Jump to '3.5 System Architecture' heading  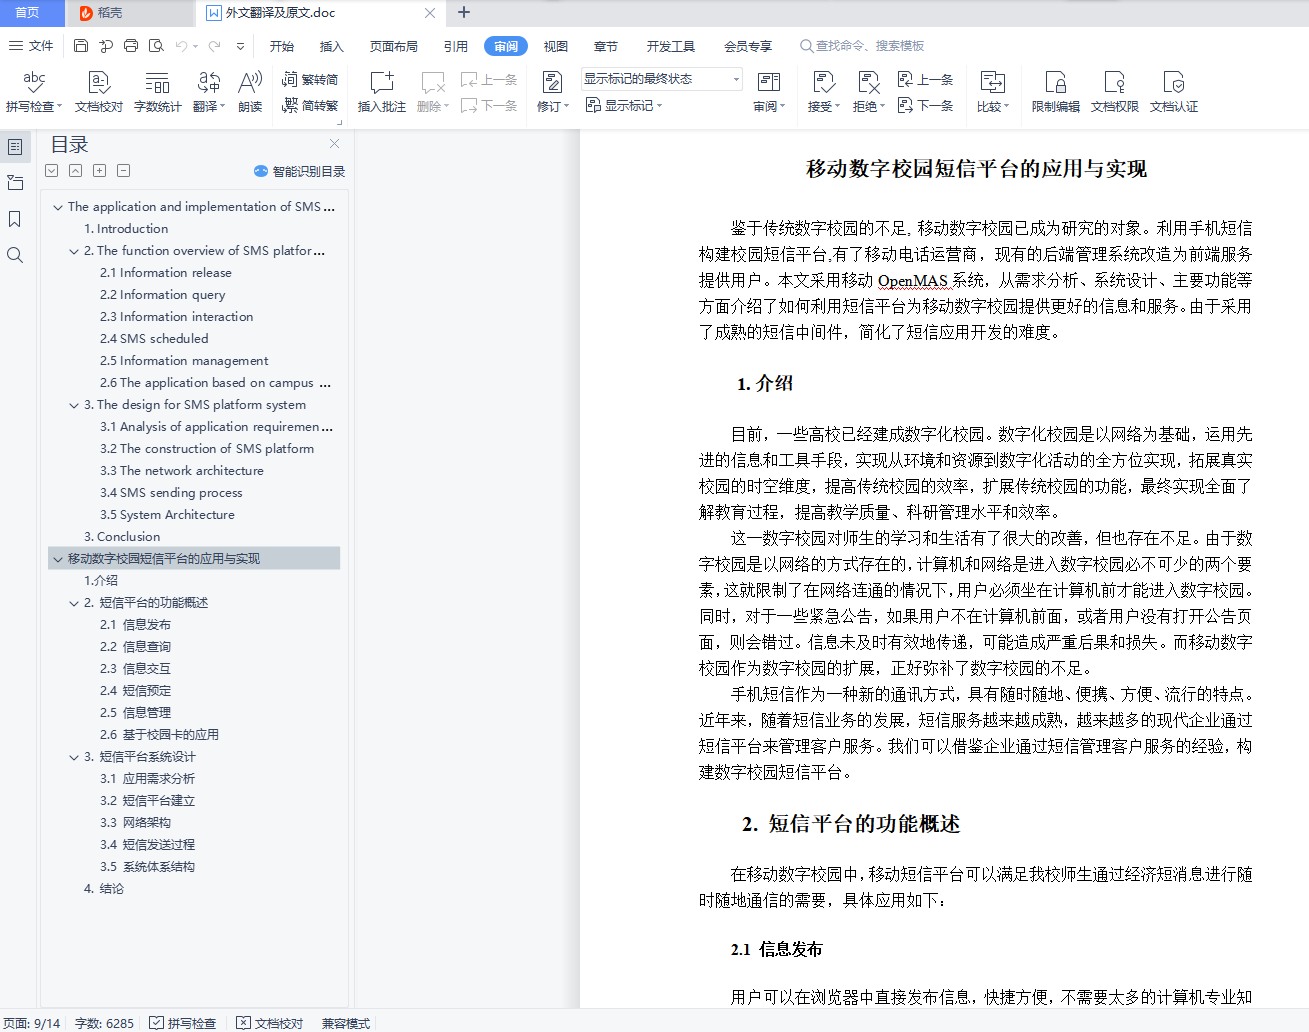(167, 515)
